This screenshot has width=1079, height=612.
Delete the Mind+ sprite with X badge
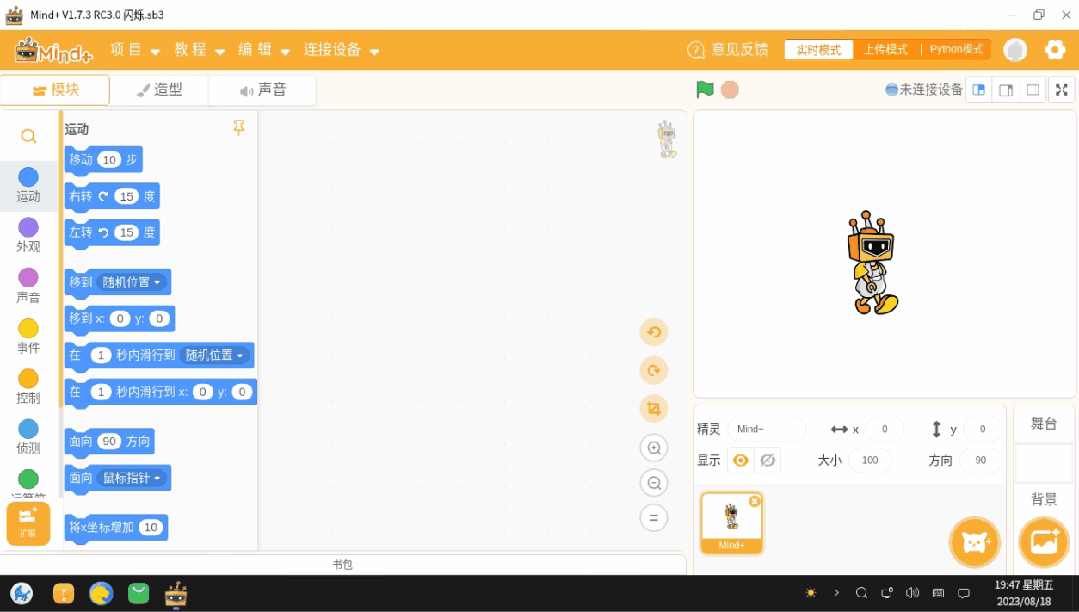754,501
